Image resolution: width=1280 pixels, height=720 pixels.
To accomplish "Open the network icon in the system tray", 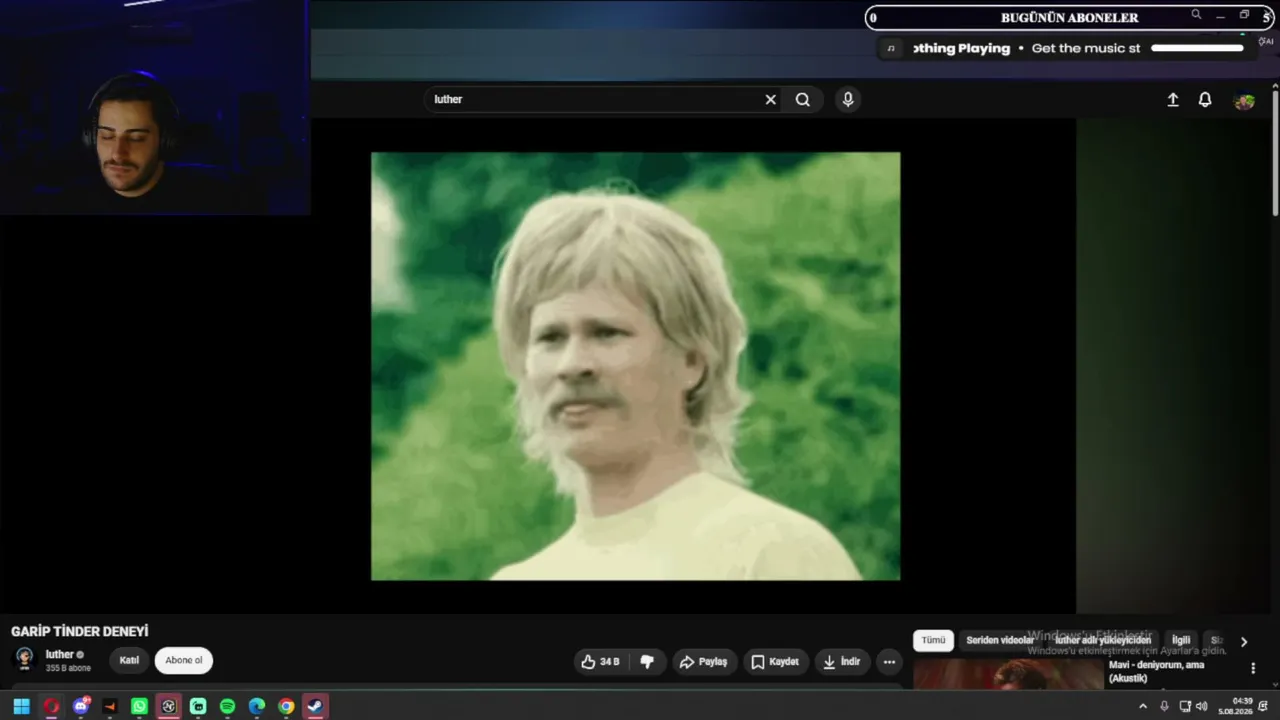I will click(x=1185, y=706).
